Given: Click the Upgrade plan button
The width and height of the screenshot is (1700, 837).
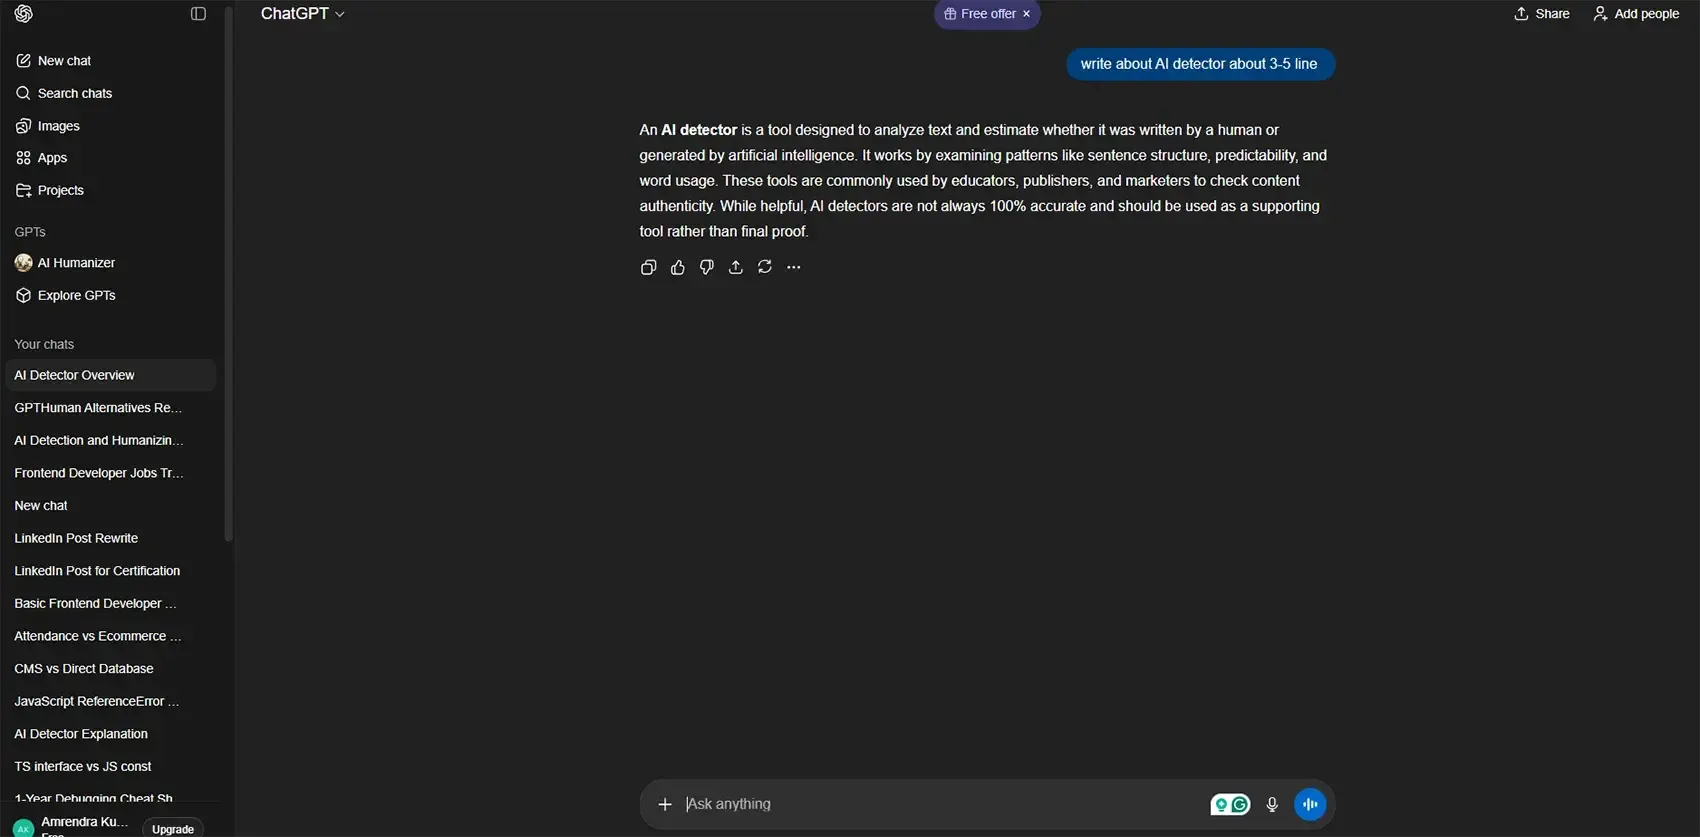Looking at the screenshot, I should coord(173,829).
